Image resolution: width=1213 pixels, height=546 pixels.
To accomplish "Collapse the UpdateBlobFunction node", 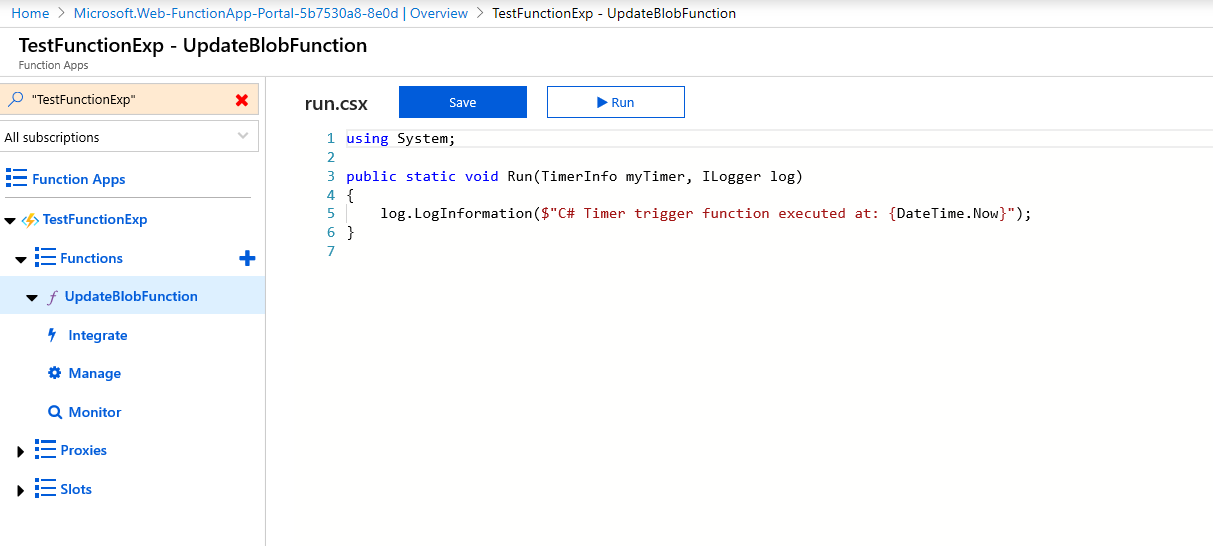I will click(x=31, y=298).
